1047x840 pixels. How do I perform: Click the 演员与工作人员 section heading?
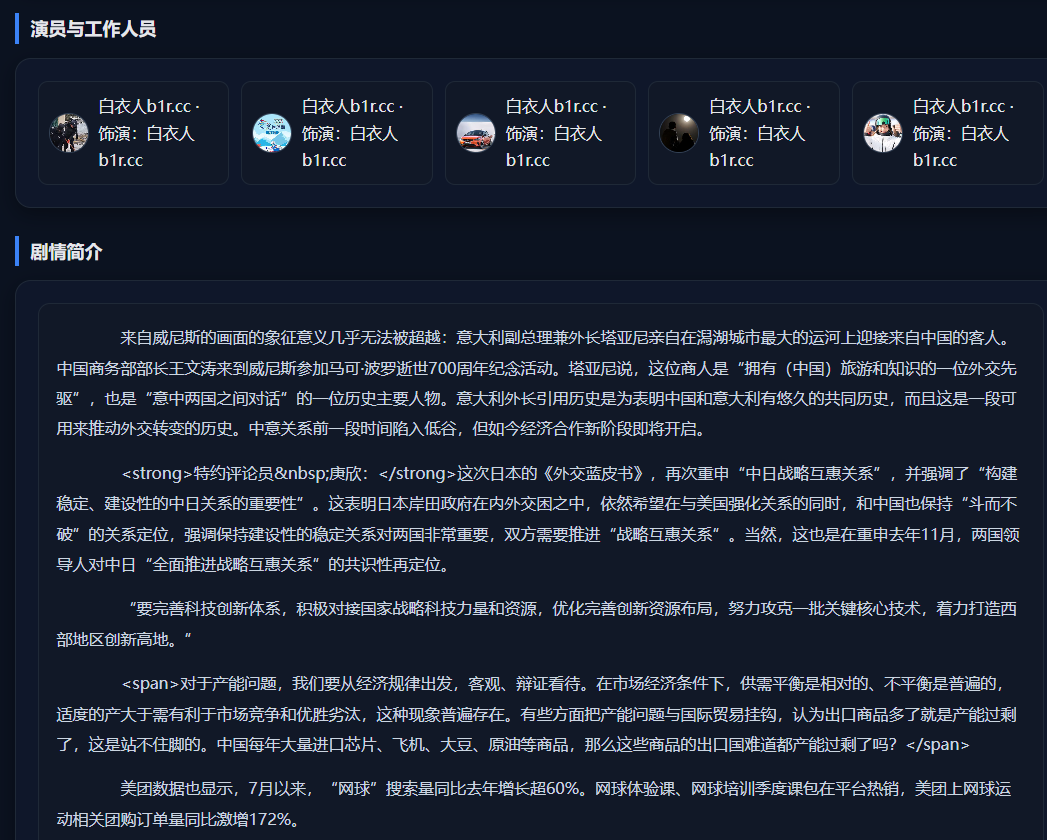pos(93,29)
